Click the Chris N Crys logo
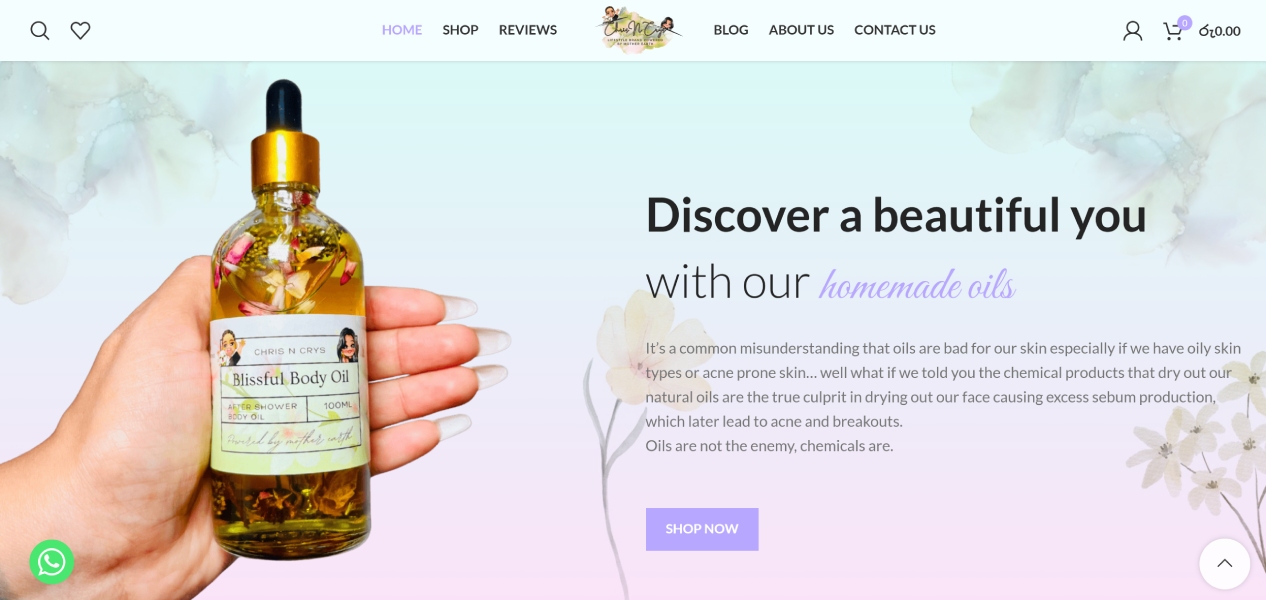Image resolution: width=1266 pixels, height=600 pixels. coord(640,30)
